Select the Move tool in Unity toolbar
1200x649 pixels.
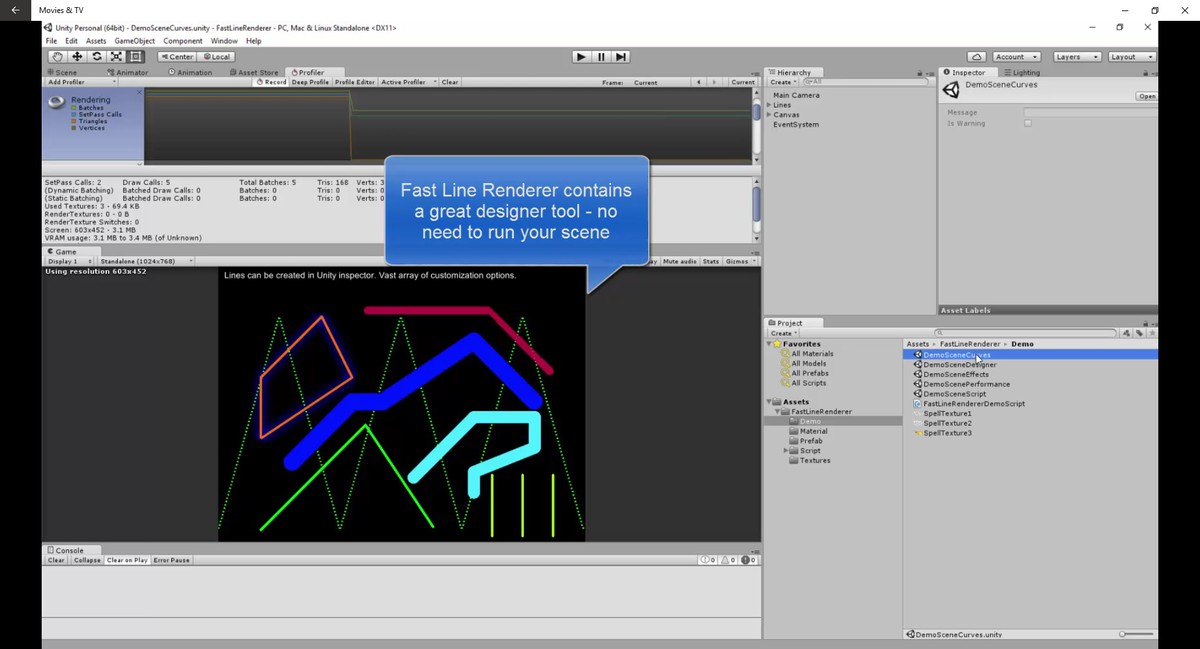77,57
